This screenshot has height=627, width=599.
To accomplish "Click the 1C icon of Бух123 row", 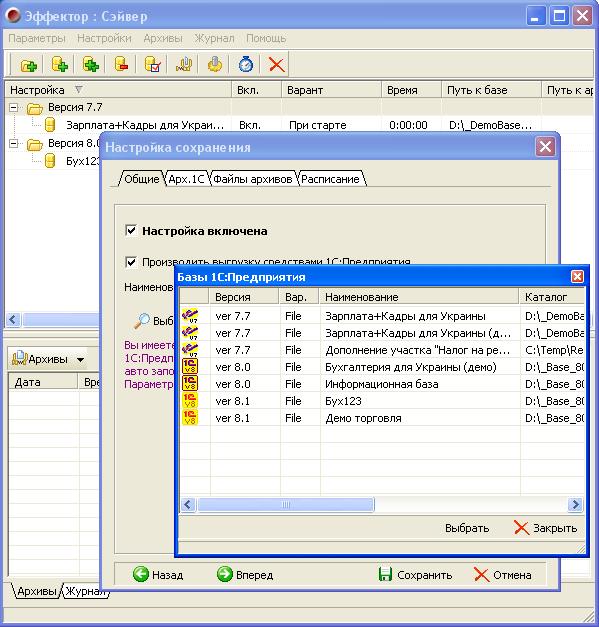I will (x=190, y=401).
